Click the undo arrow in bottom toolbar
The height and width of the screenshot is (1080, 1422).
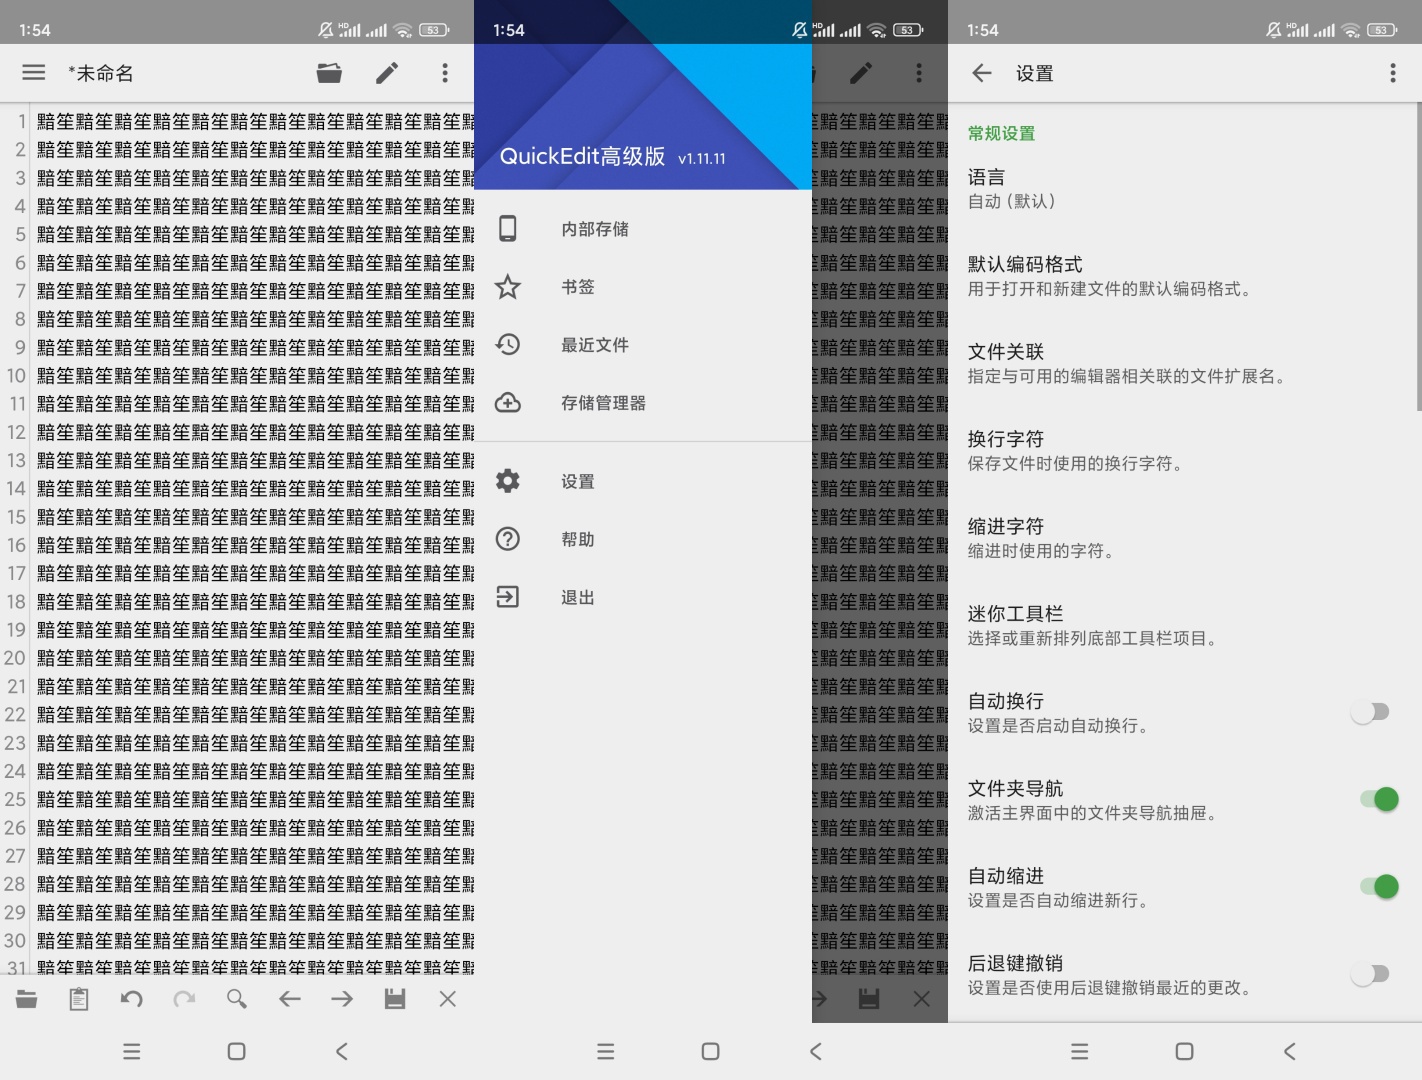(x=131, y=999)
